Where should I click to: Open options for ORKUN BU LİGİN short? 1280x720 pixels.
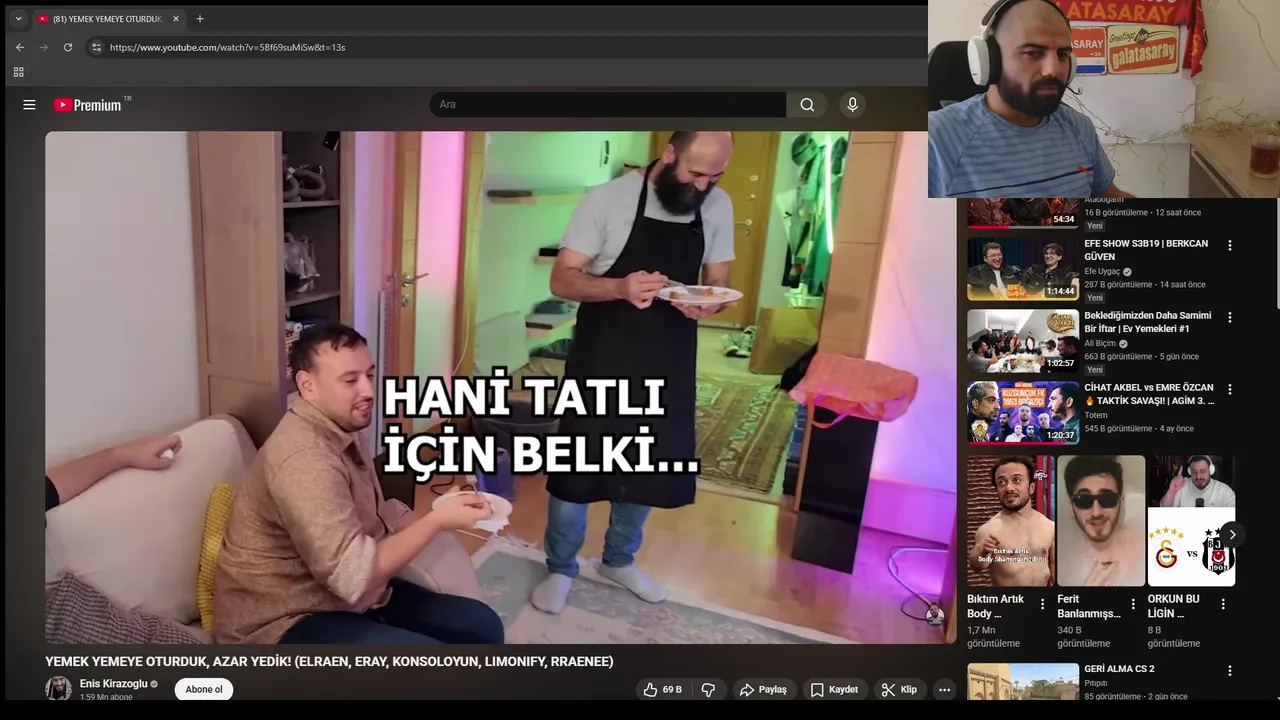pos(1223,604)
